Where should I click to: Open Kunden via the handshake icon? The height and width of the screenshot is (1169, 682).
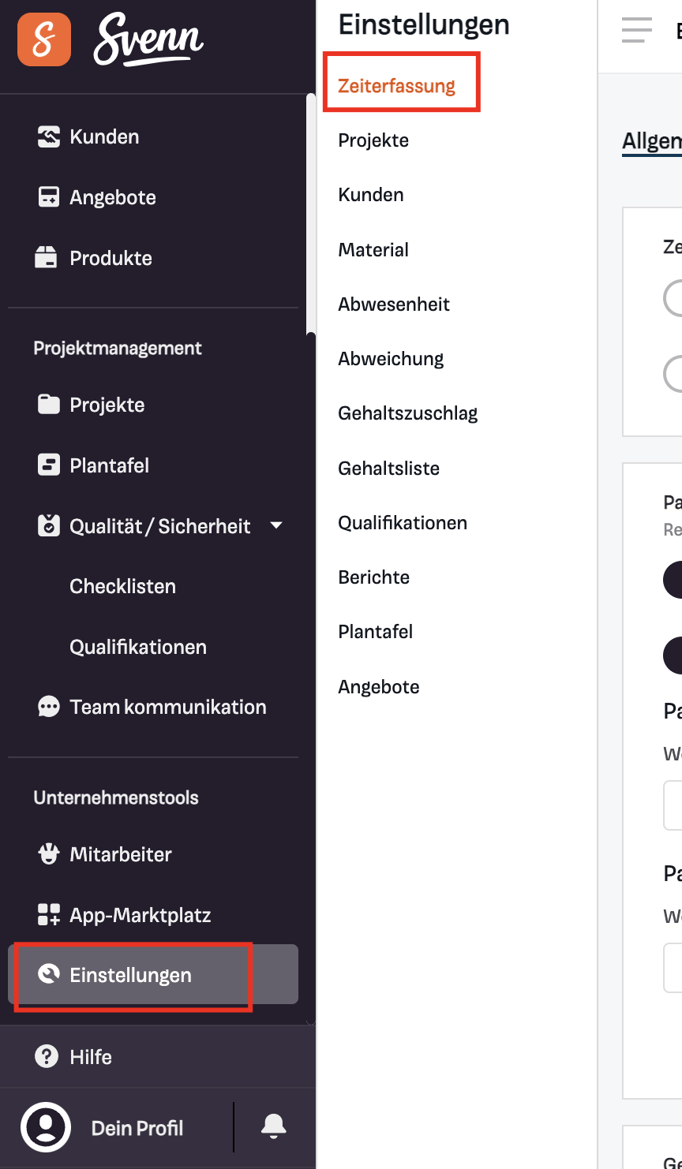(48, 137)
